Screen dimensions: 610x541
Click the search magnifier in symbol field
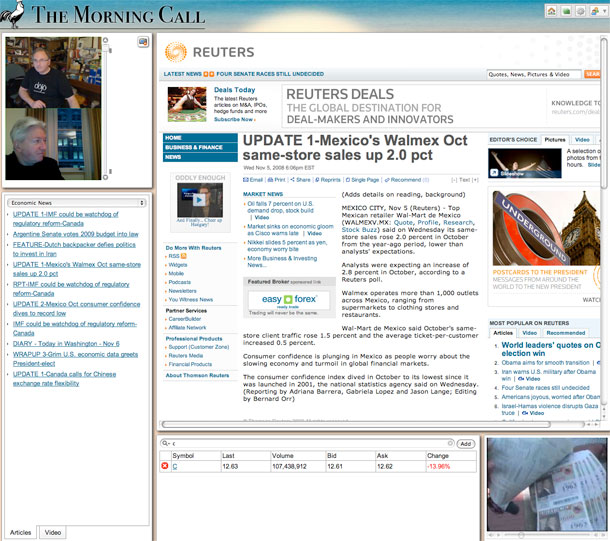[165, 443]
